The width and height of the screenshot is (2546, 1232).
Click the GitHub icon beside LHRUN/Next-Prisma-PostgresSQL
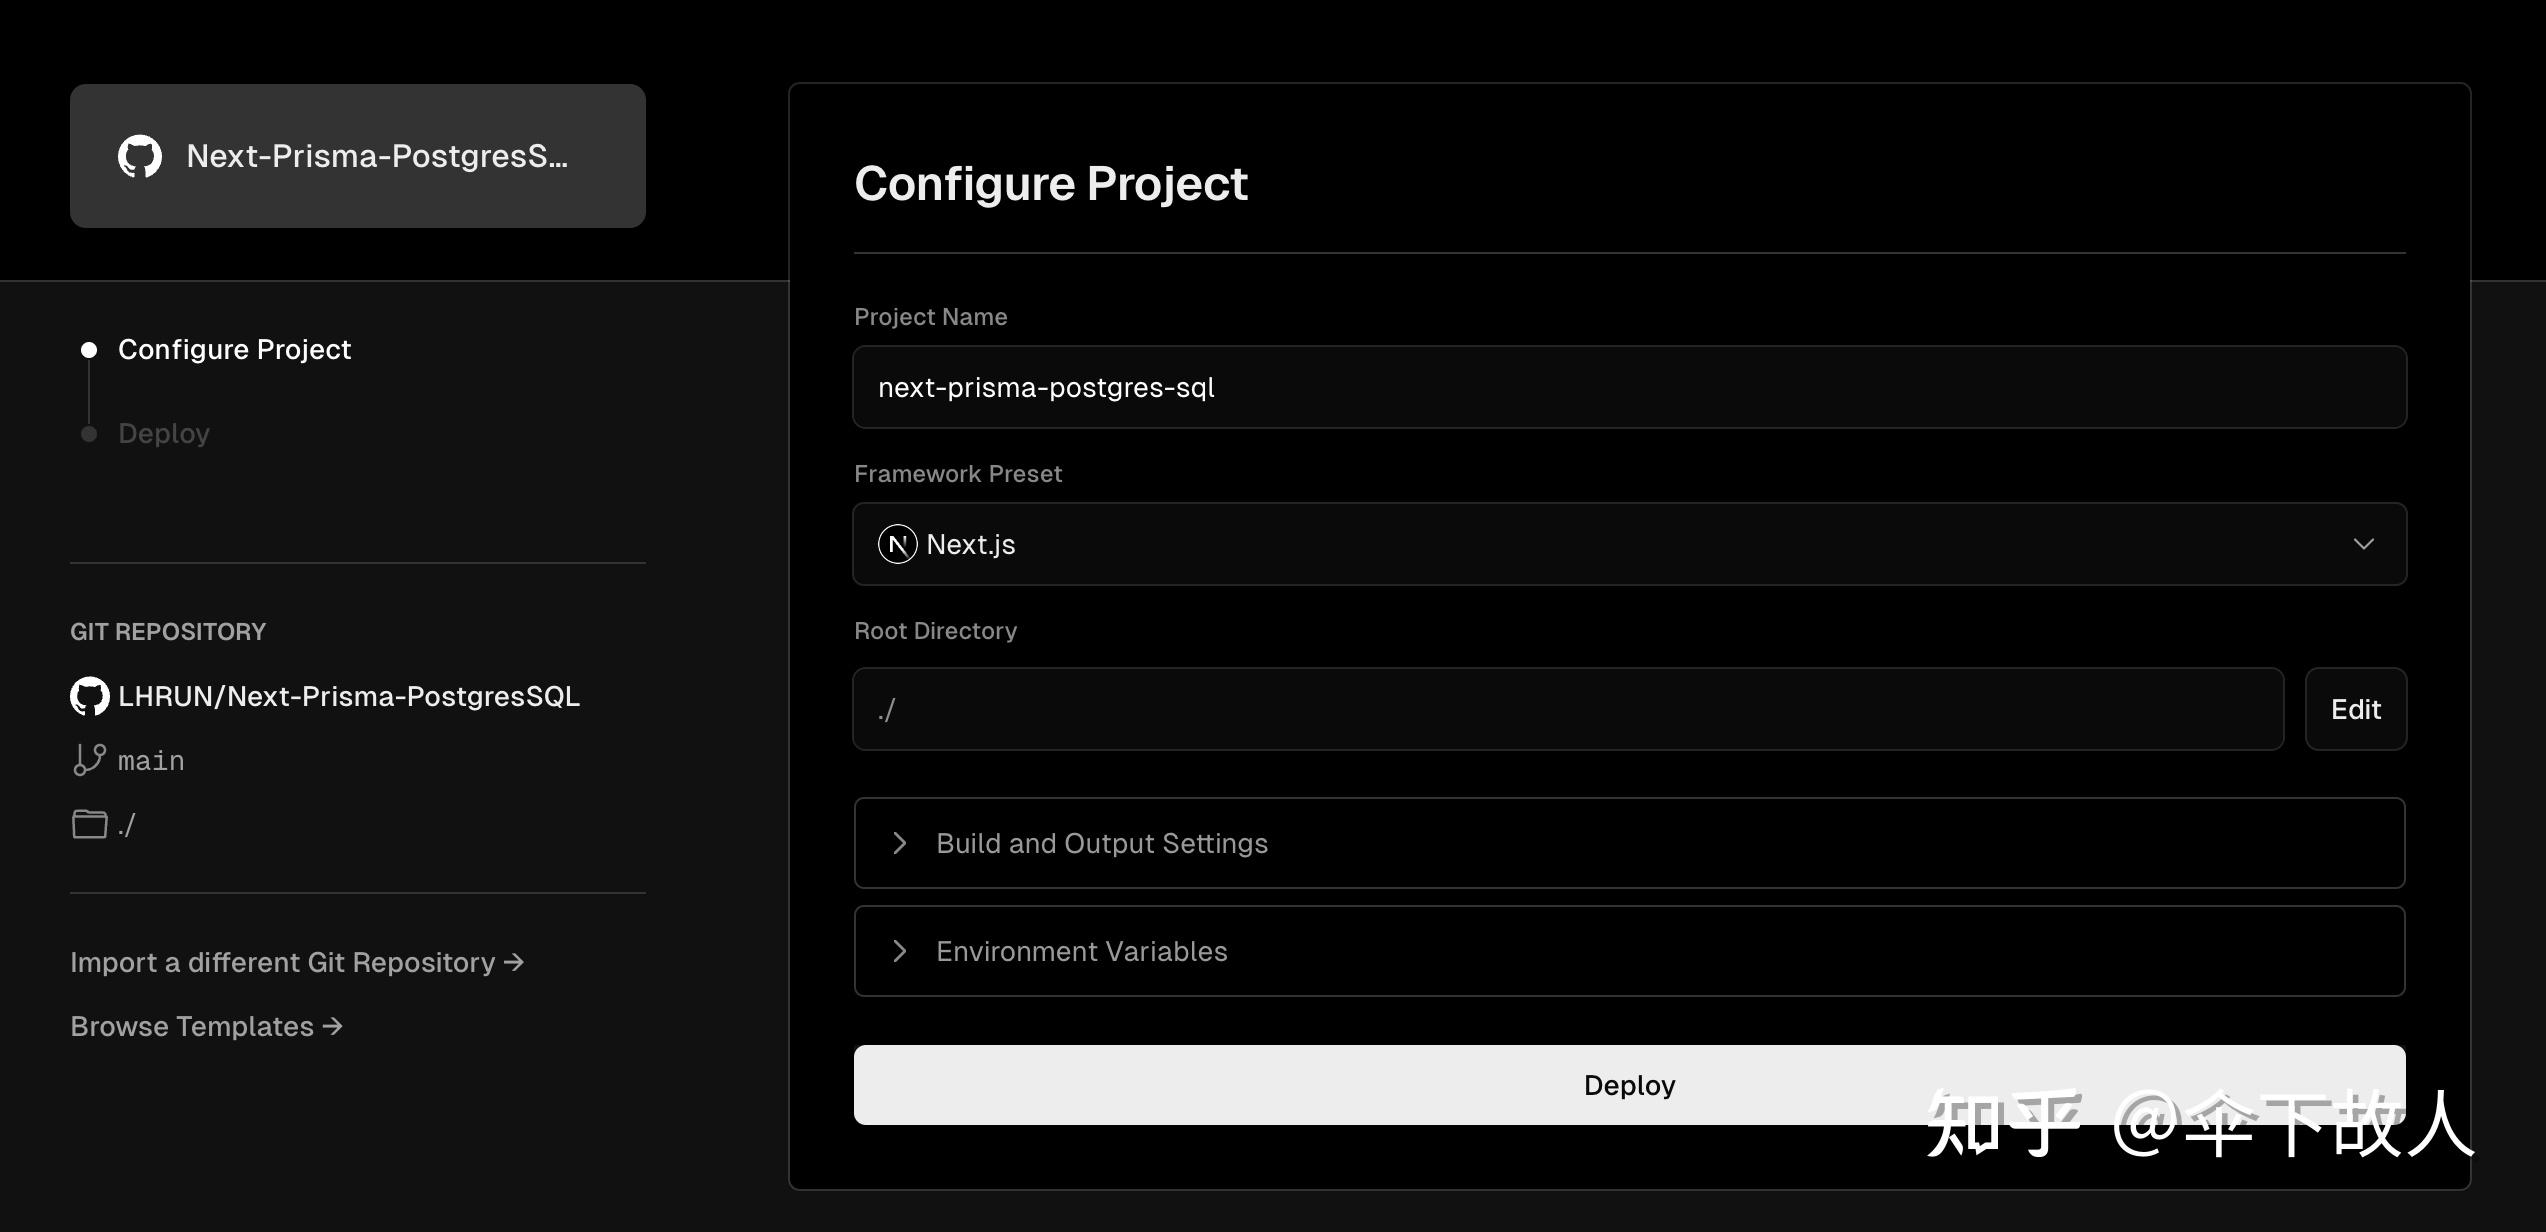coord(90,696)
